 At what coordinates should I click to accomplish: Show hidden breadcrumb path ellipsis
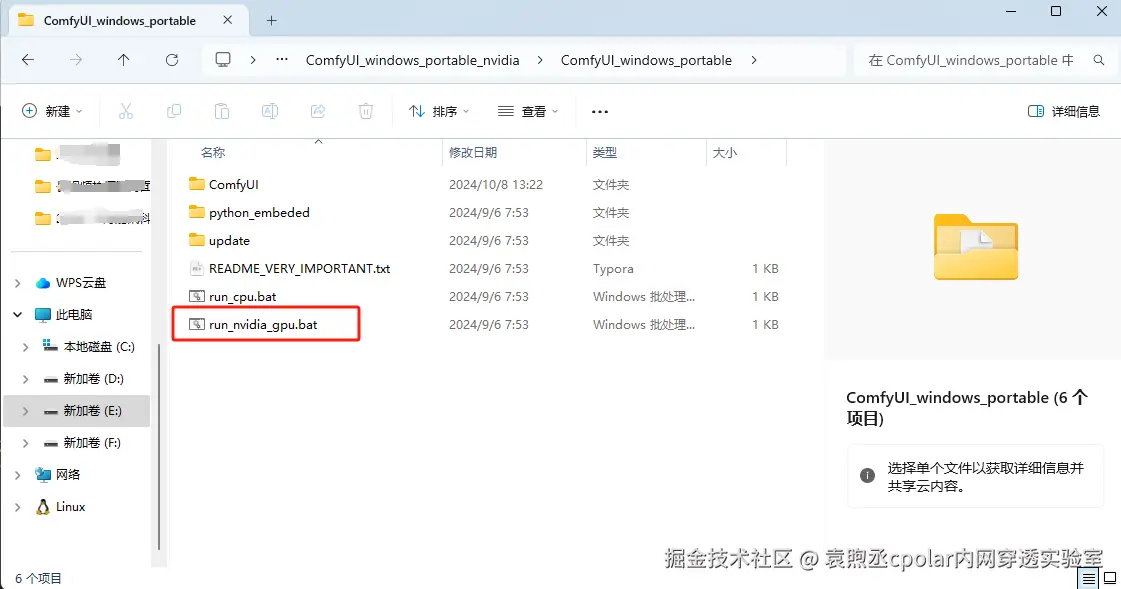pyautogui.click(x=282, y=60)
